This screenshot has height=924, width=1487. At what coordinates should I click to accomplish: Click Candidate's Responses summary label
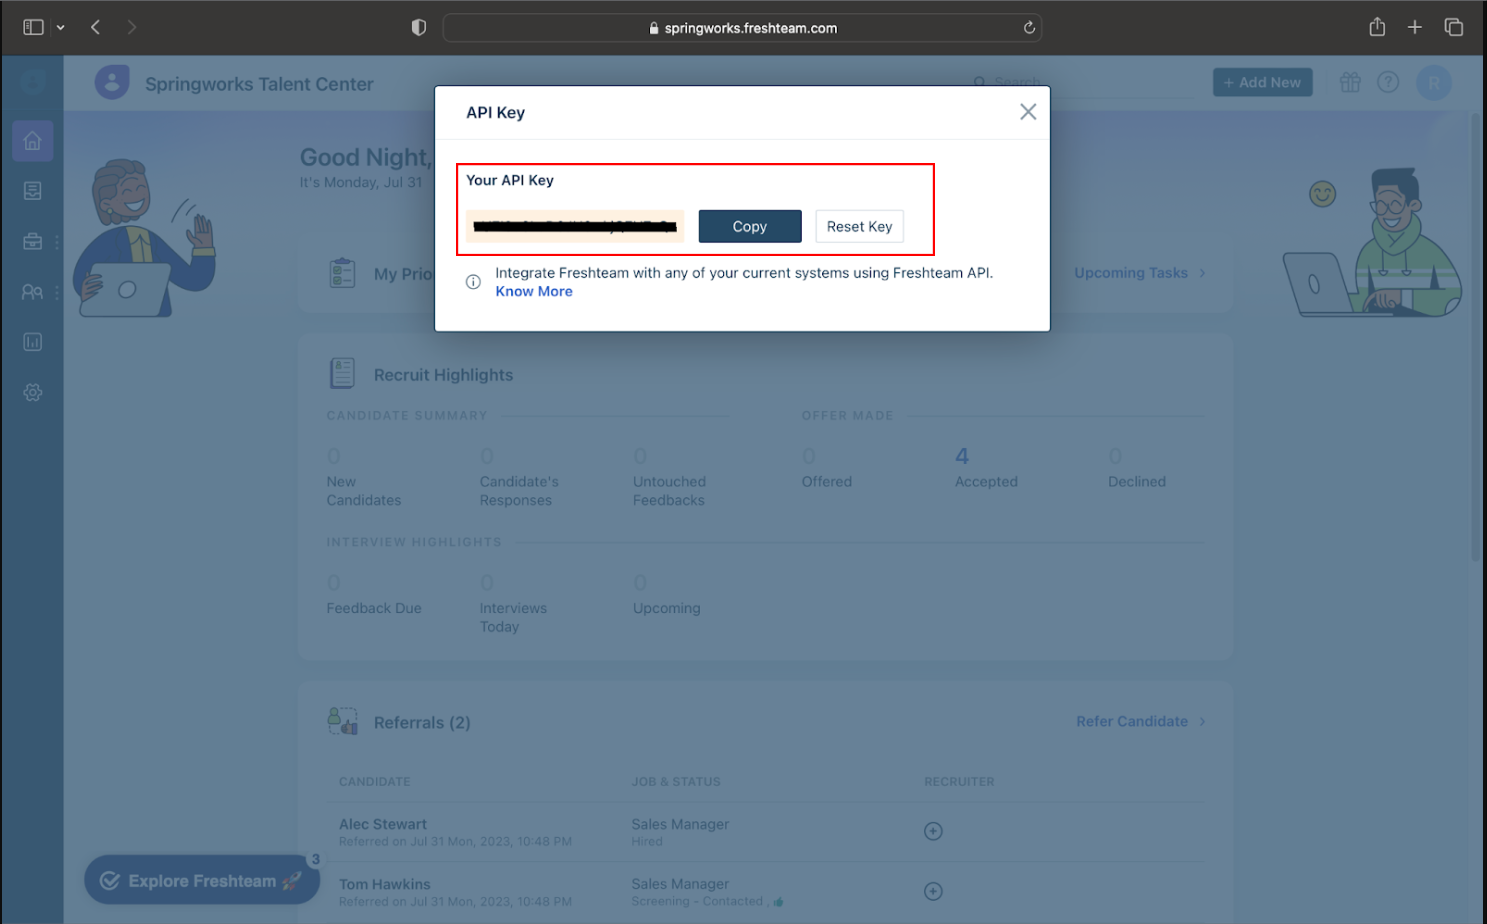coord(519,491)
